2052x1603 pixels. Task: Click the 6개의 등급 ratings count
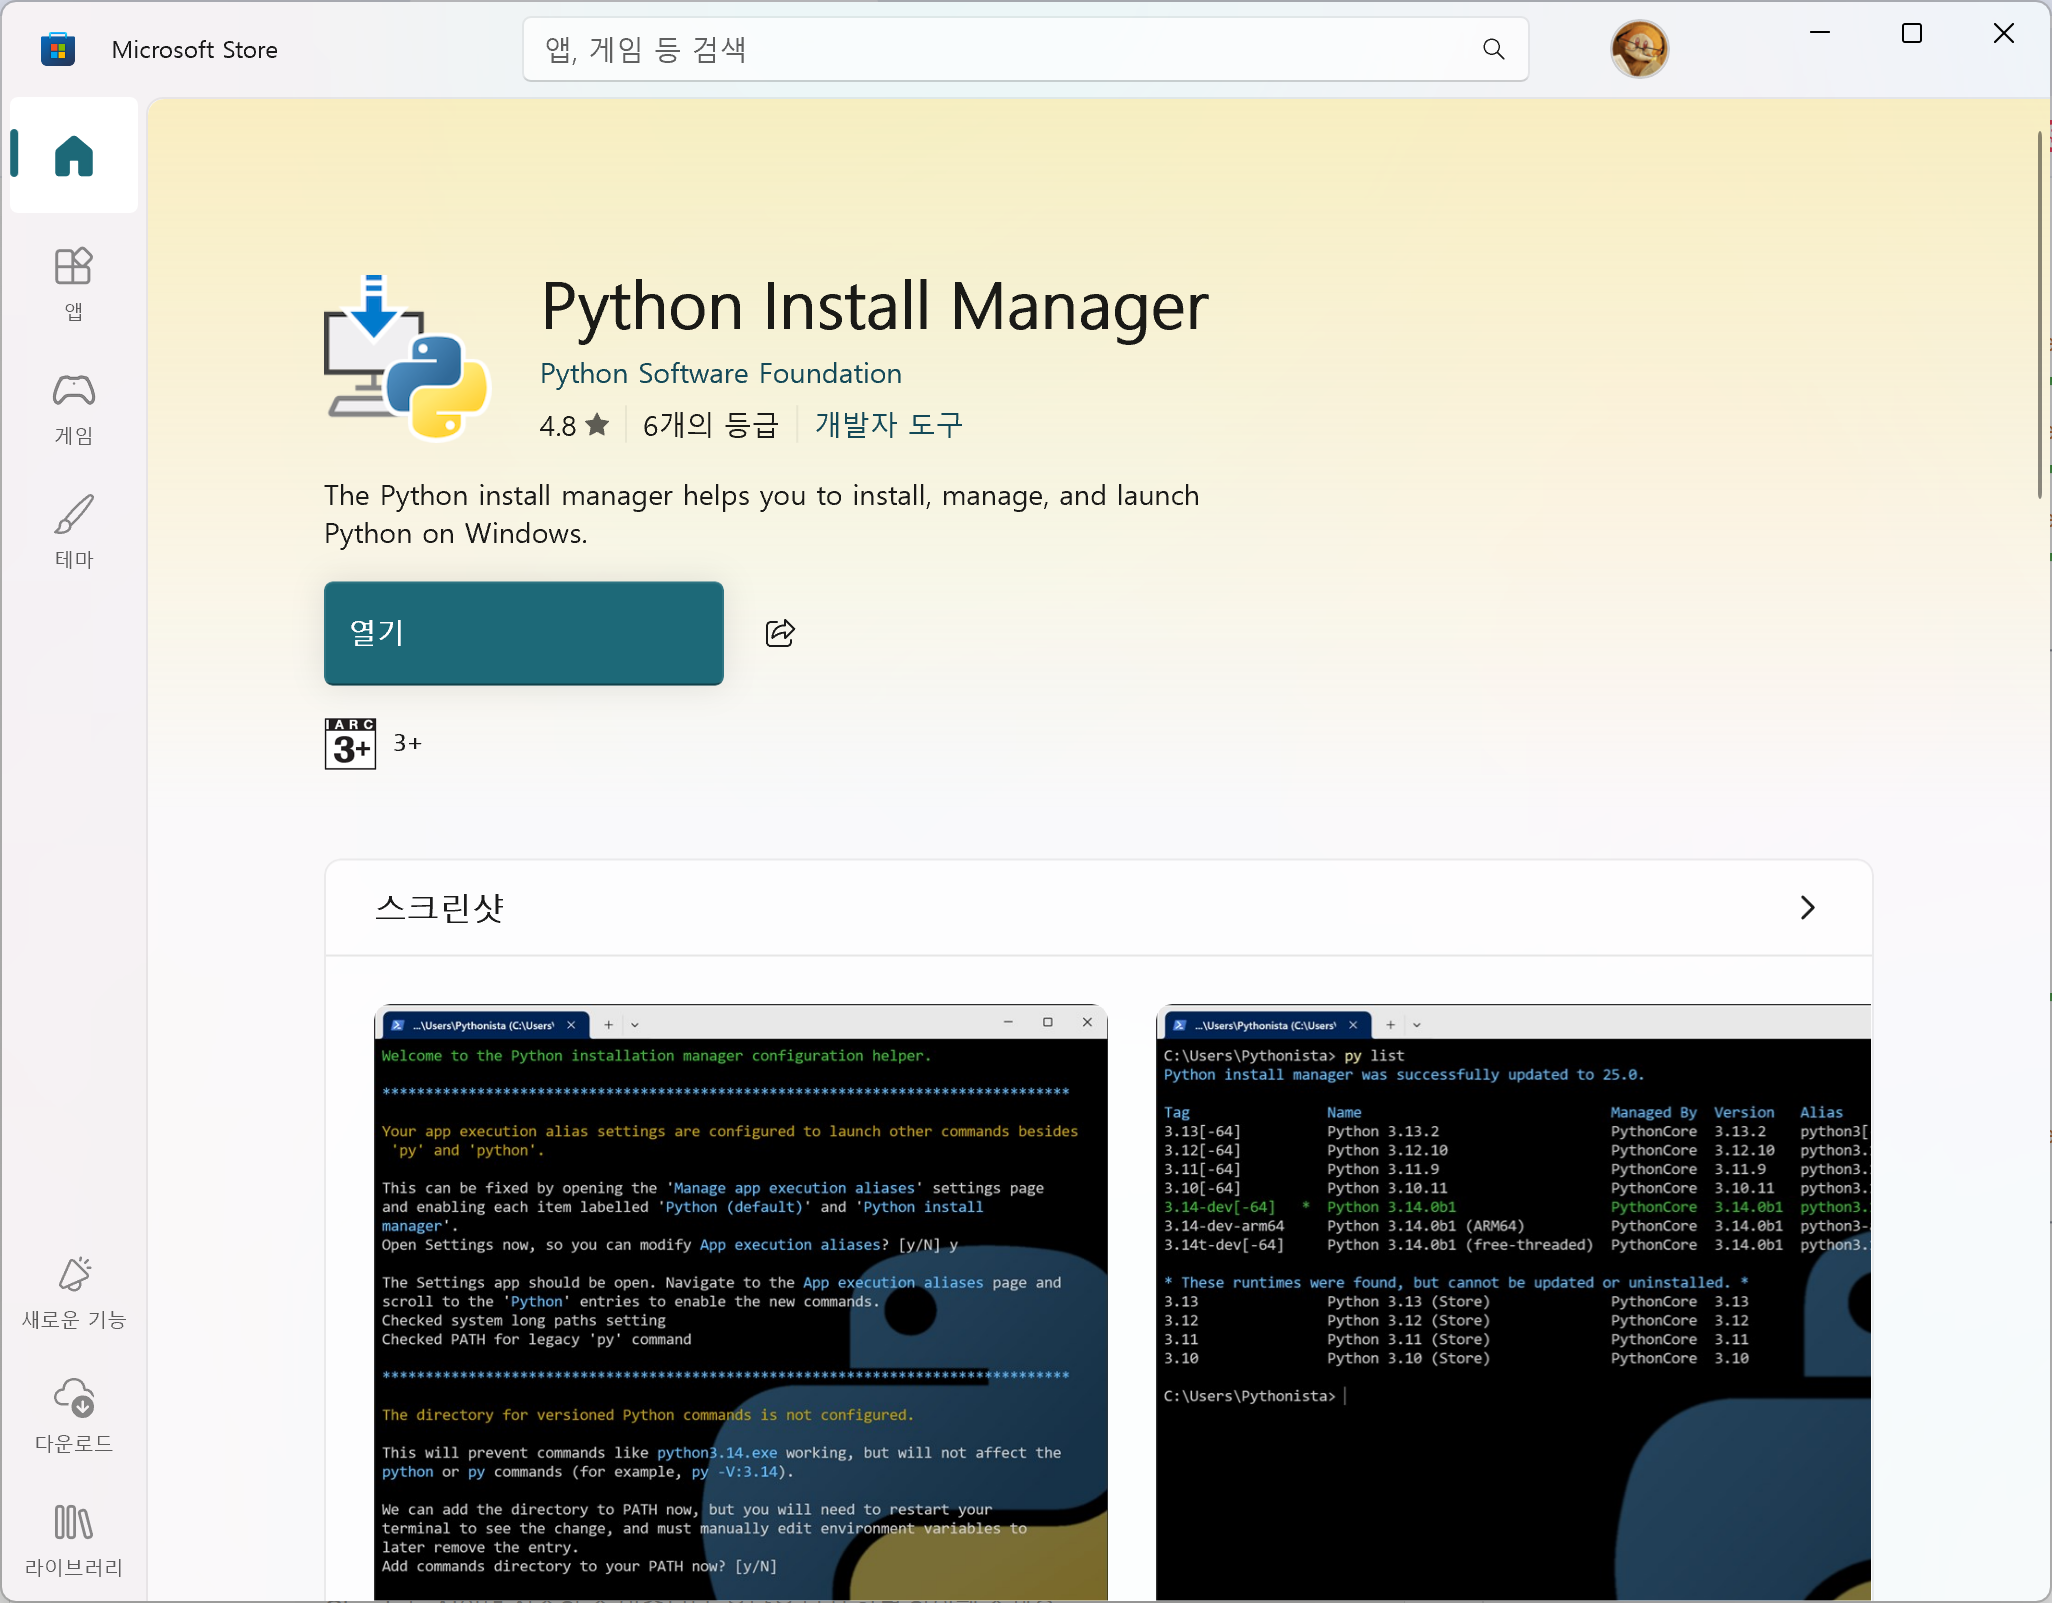[x=710, y=425]
